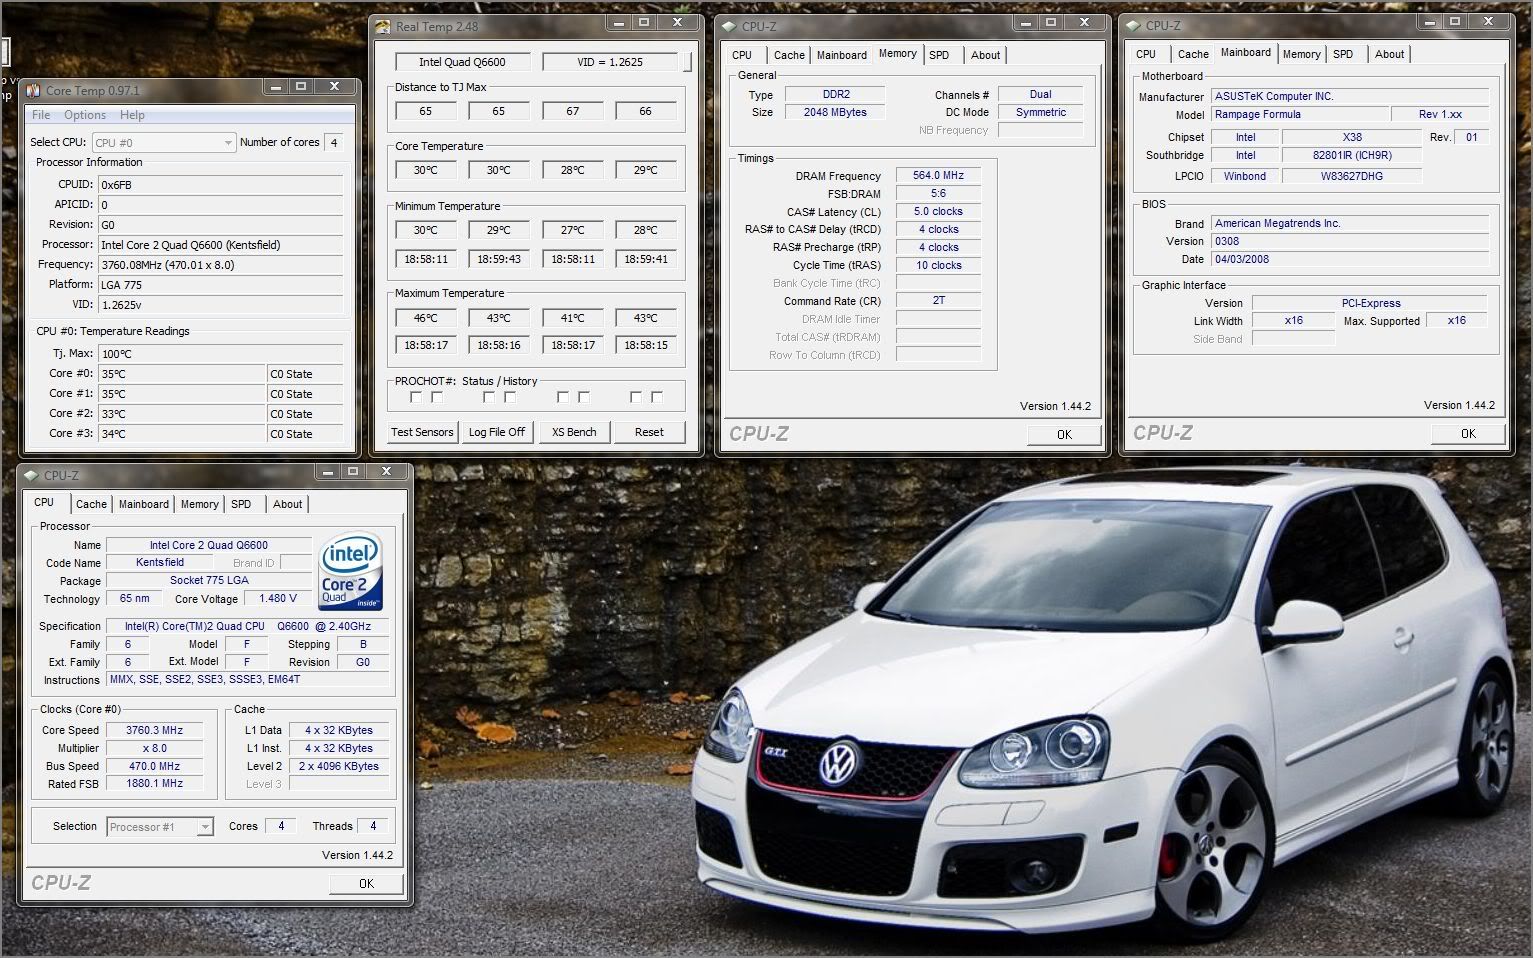Click OK in CPU-Z Mainboard window
Viewport: 1533px width, 958px height.
(1468, 433)
